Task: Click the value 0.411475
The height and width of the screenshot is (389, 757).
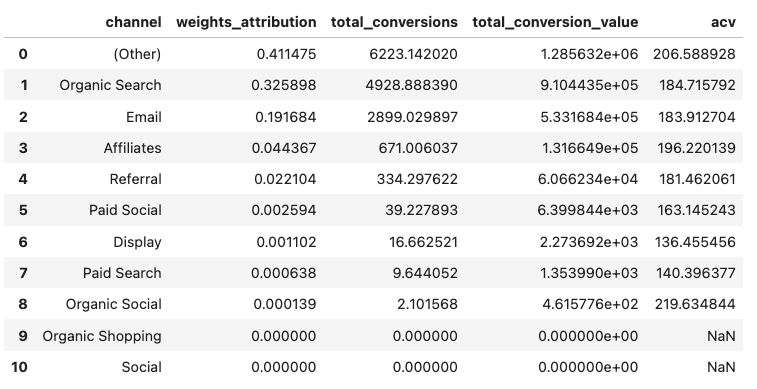Action: tap(286, 54)
